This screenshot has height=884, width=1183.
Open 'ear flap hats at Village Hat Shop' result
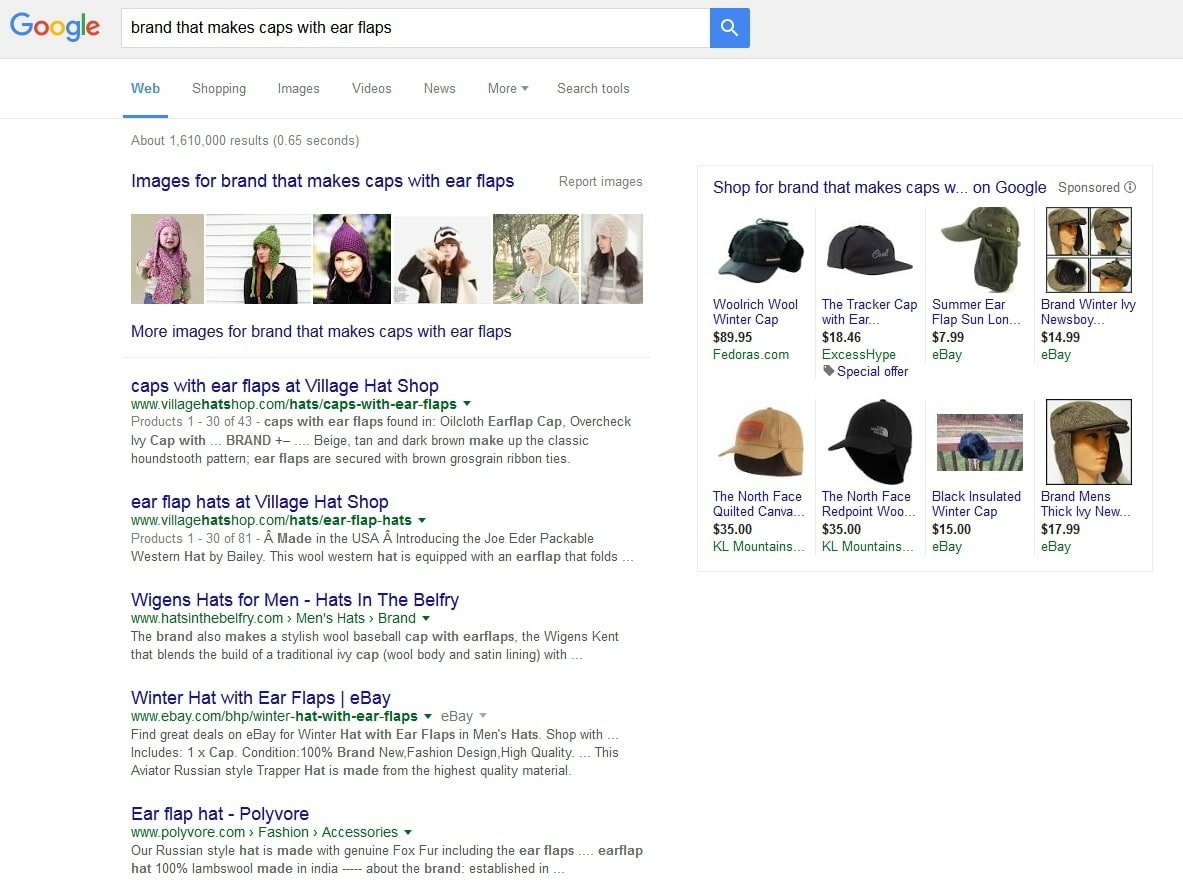[260, 502]
